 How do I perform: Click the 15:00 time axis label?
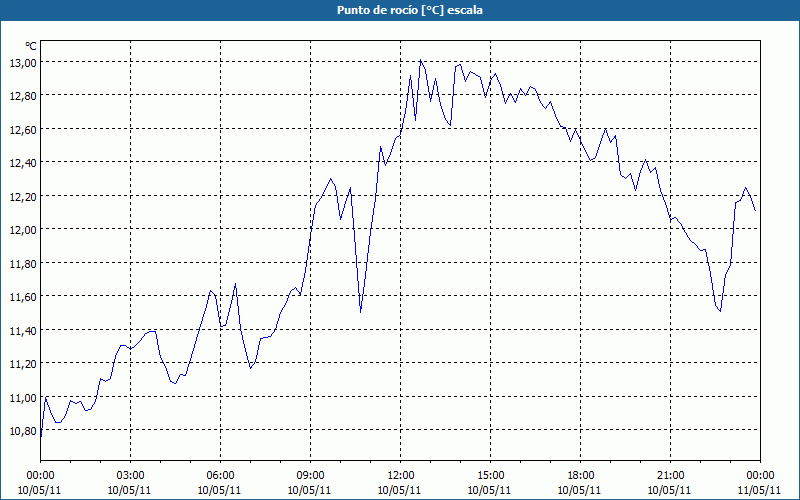[x=490, y=476]
